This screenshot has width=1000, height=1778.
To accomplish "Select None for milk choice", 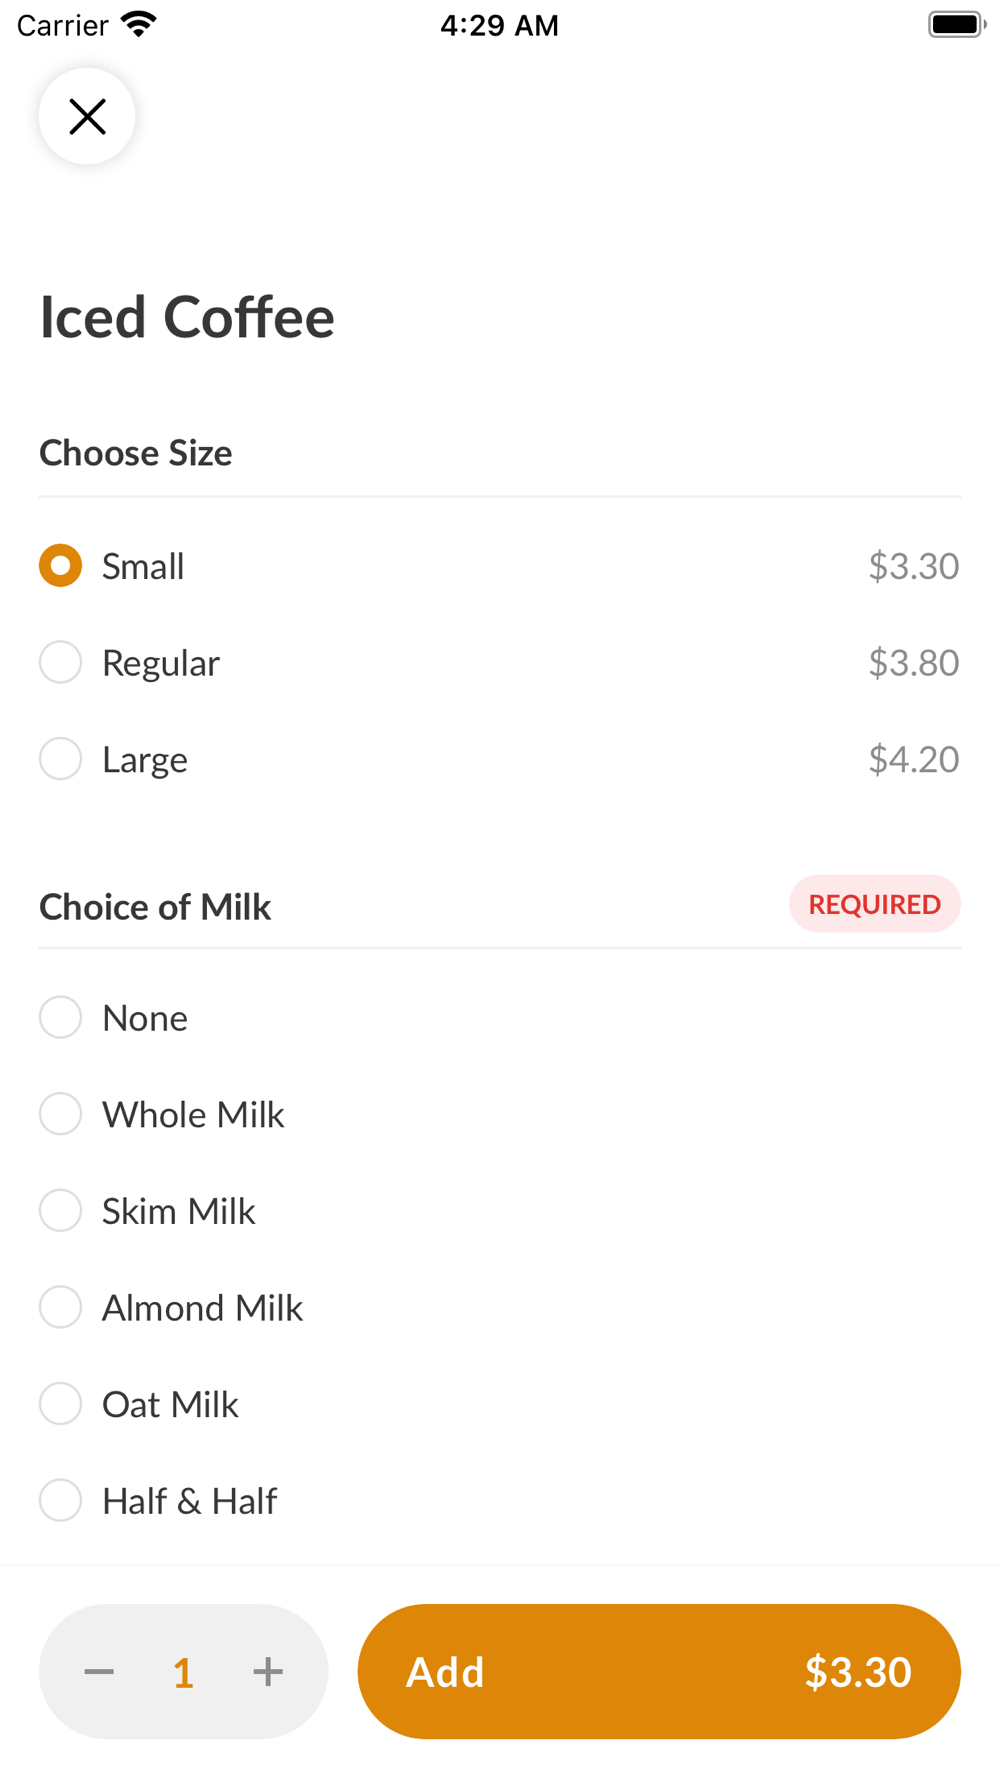I will pyautogui.click(x=61, y=1018).
